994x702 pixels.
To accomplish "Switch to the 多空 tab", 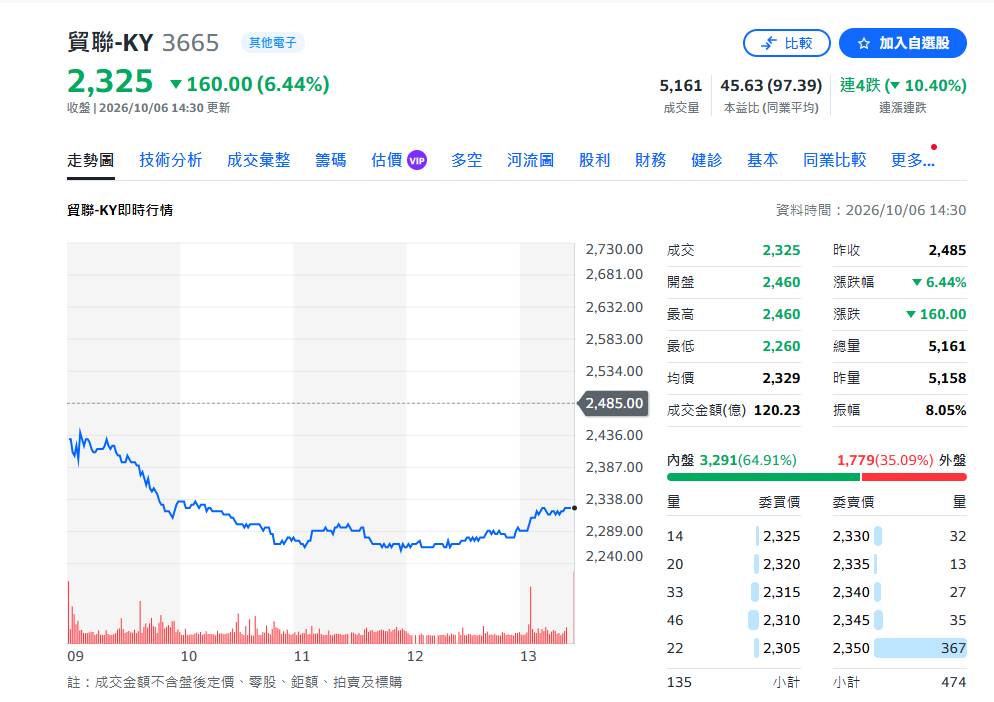I will (x=467, y=160).
